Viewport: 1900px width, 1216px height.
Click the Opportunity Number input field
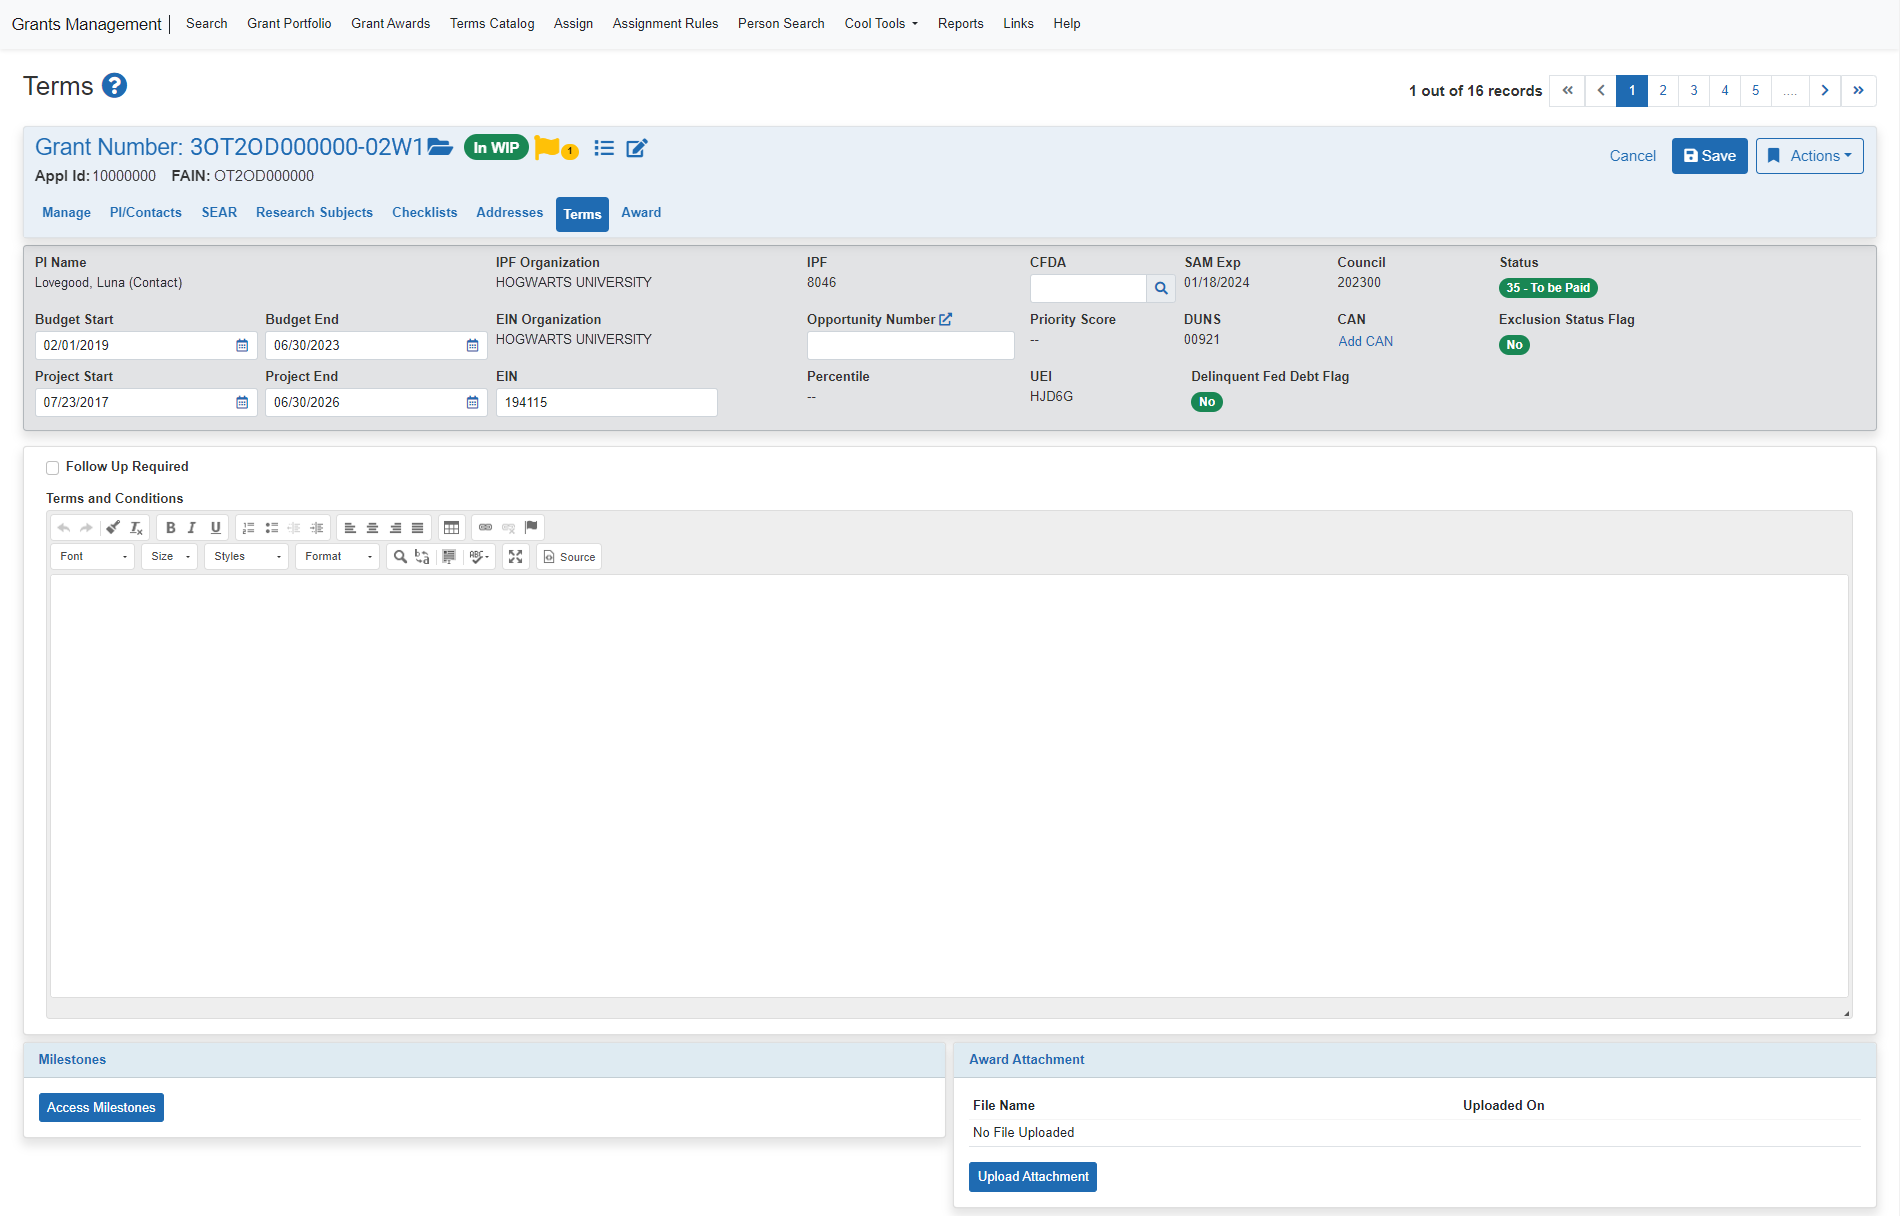tap(911, 345)
